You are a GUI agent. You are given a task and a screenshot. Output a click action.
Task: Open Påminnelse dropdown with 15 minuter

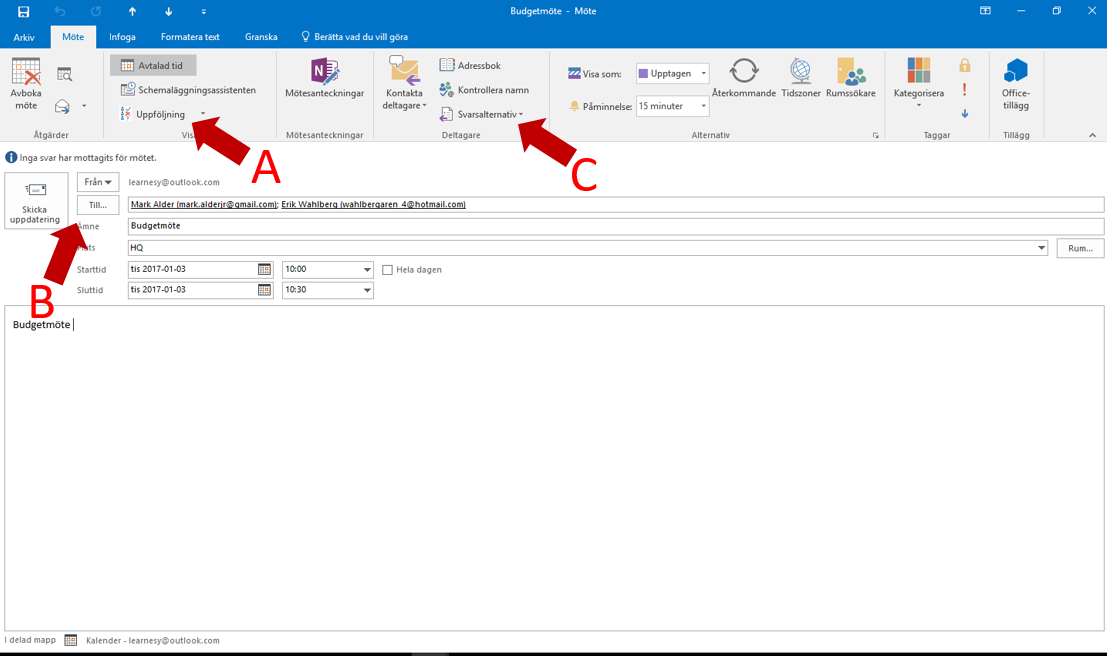[673, 106]
